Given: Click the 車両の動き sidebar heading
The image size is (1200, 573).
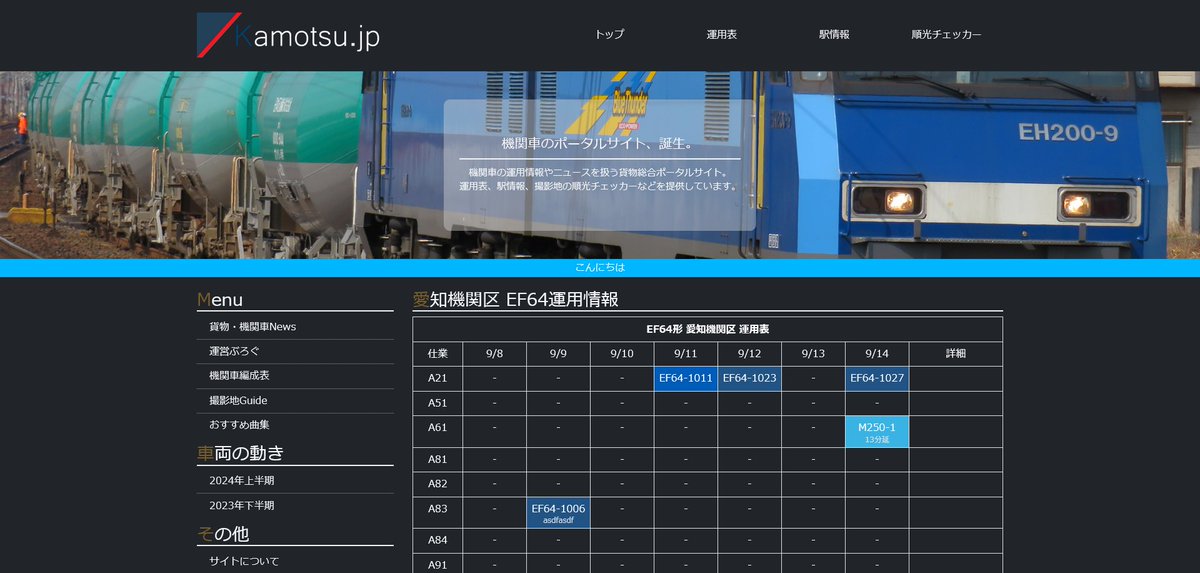Looking at the screenshot, I should point(240,453).
